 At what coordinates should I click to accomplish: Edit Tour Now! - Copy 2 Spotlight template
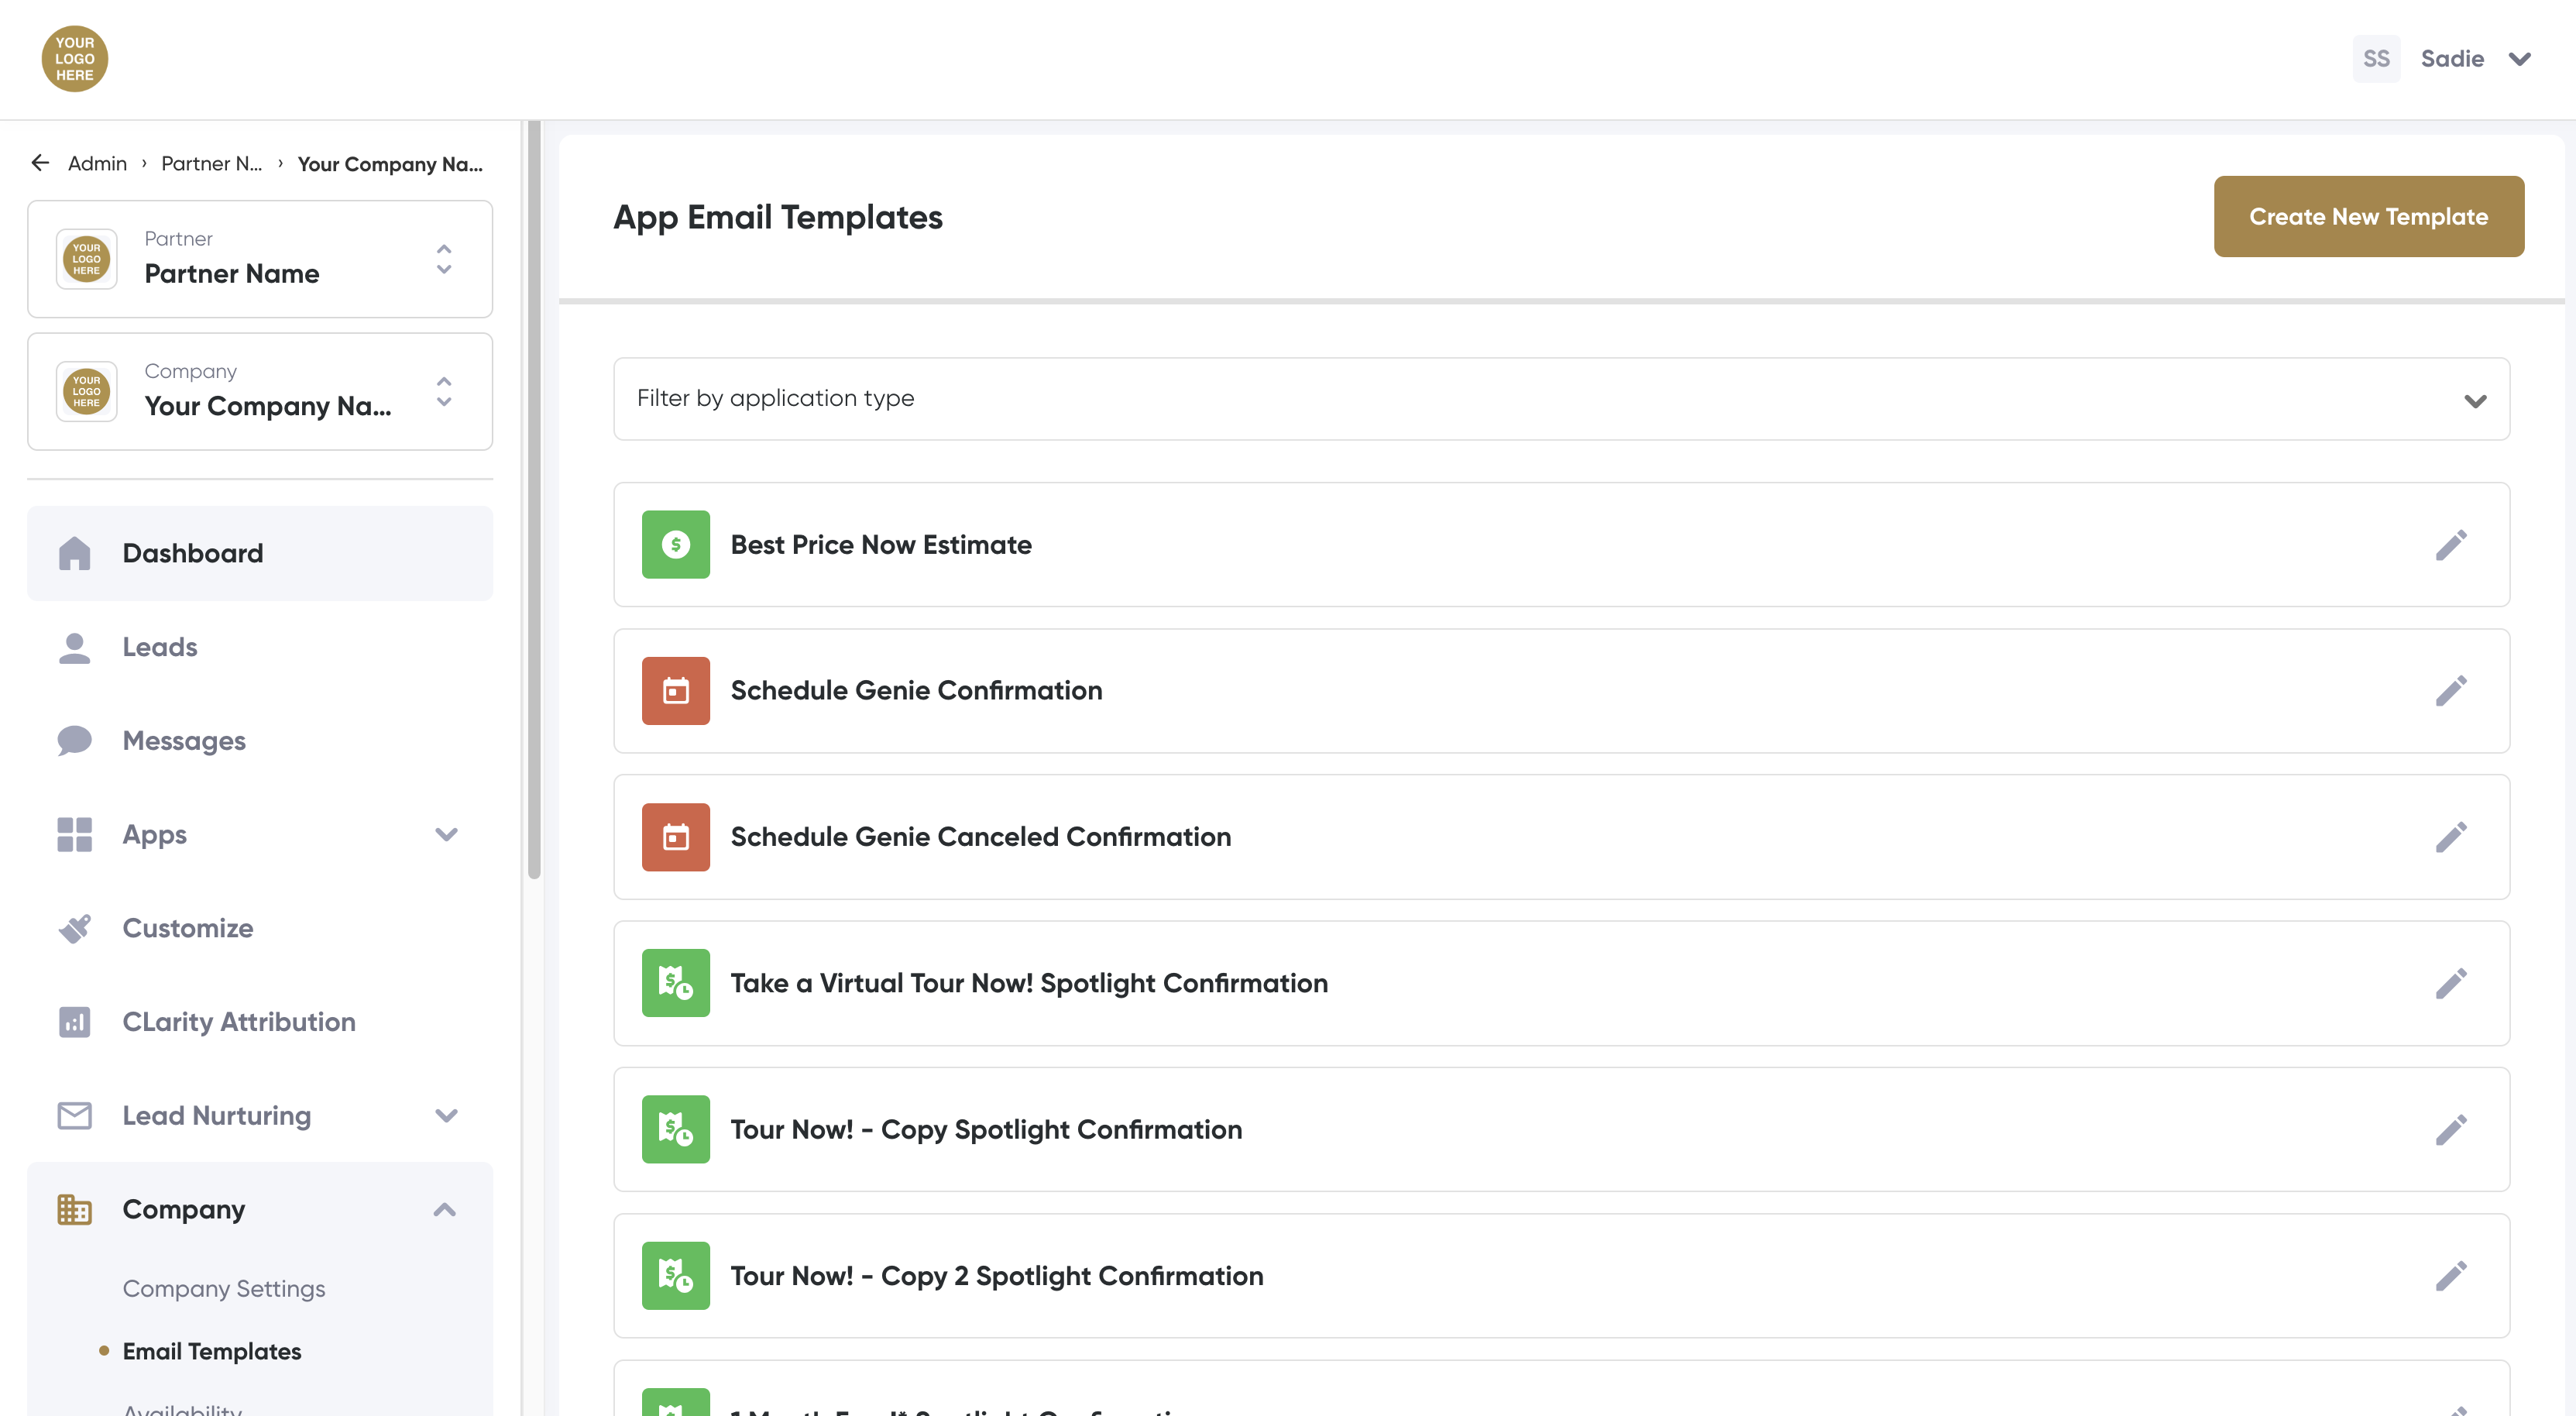[x=2450, y=1276]
